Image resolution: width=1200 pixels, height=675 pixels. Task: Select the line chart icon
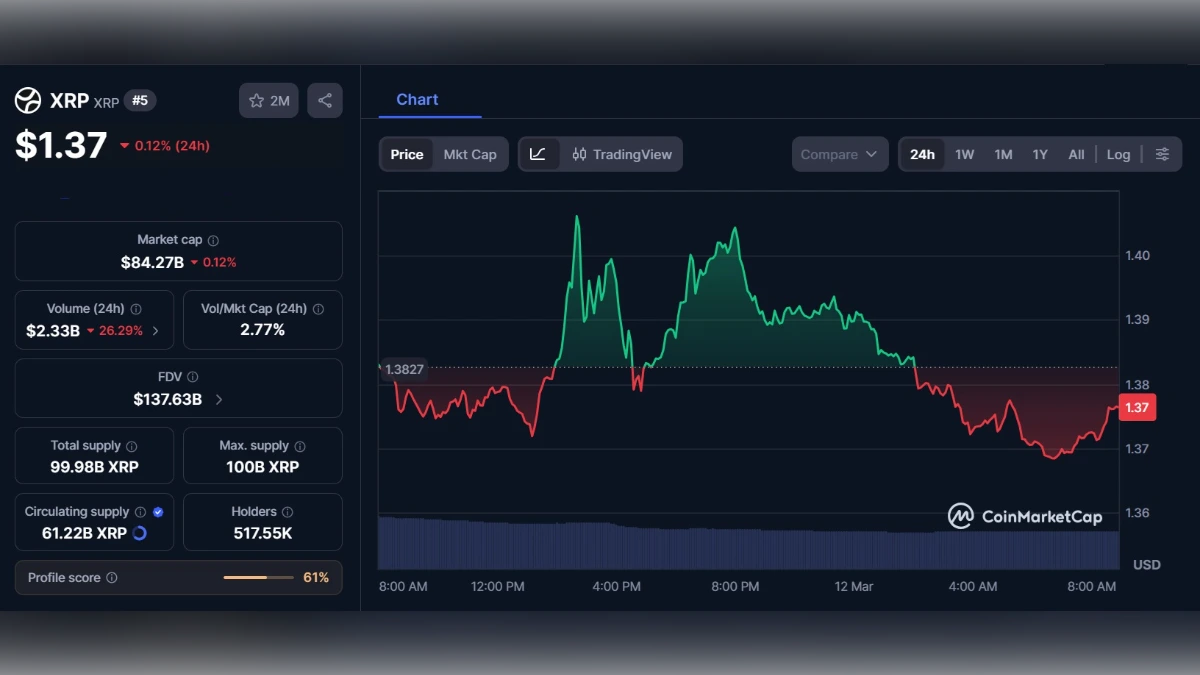(x=538, y=154)
